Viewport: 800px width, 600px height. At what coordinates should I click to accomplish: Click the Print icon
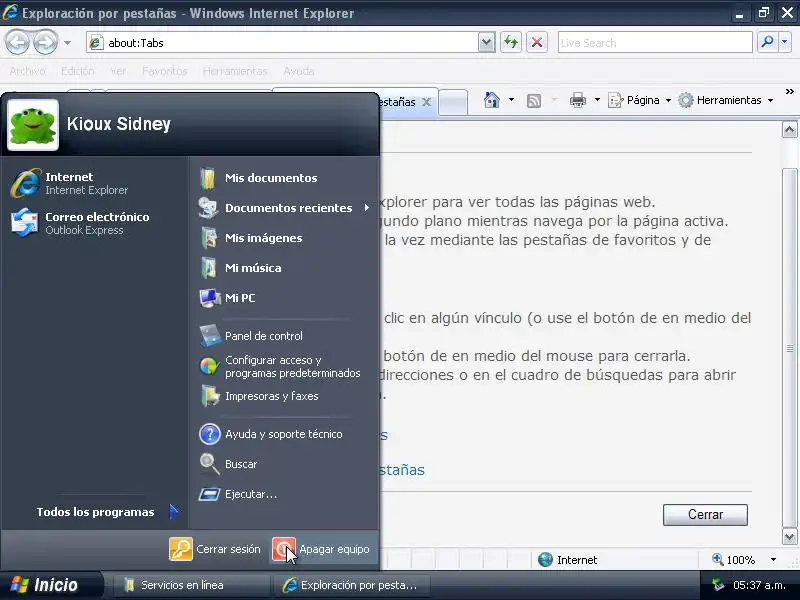pyautogui.click(x=578, y=100)
